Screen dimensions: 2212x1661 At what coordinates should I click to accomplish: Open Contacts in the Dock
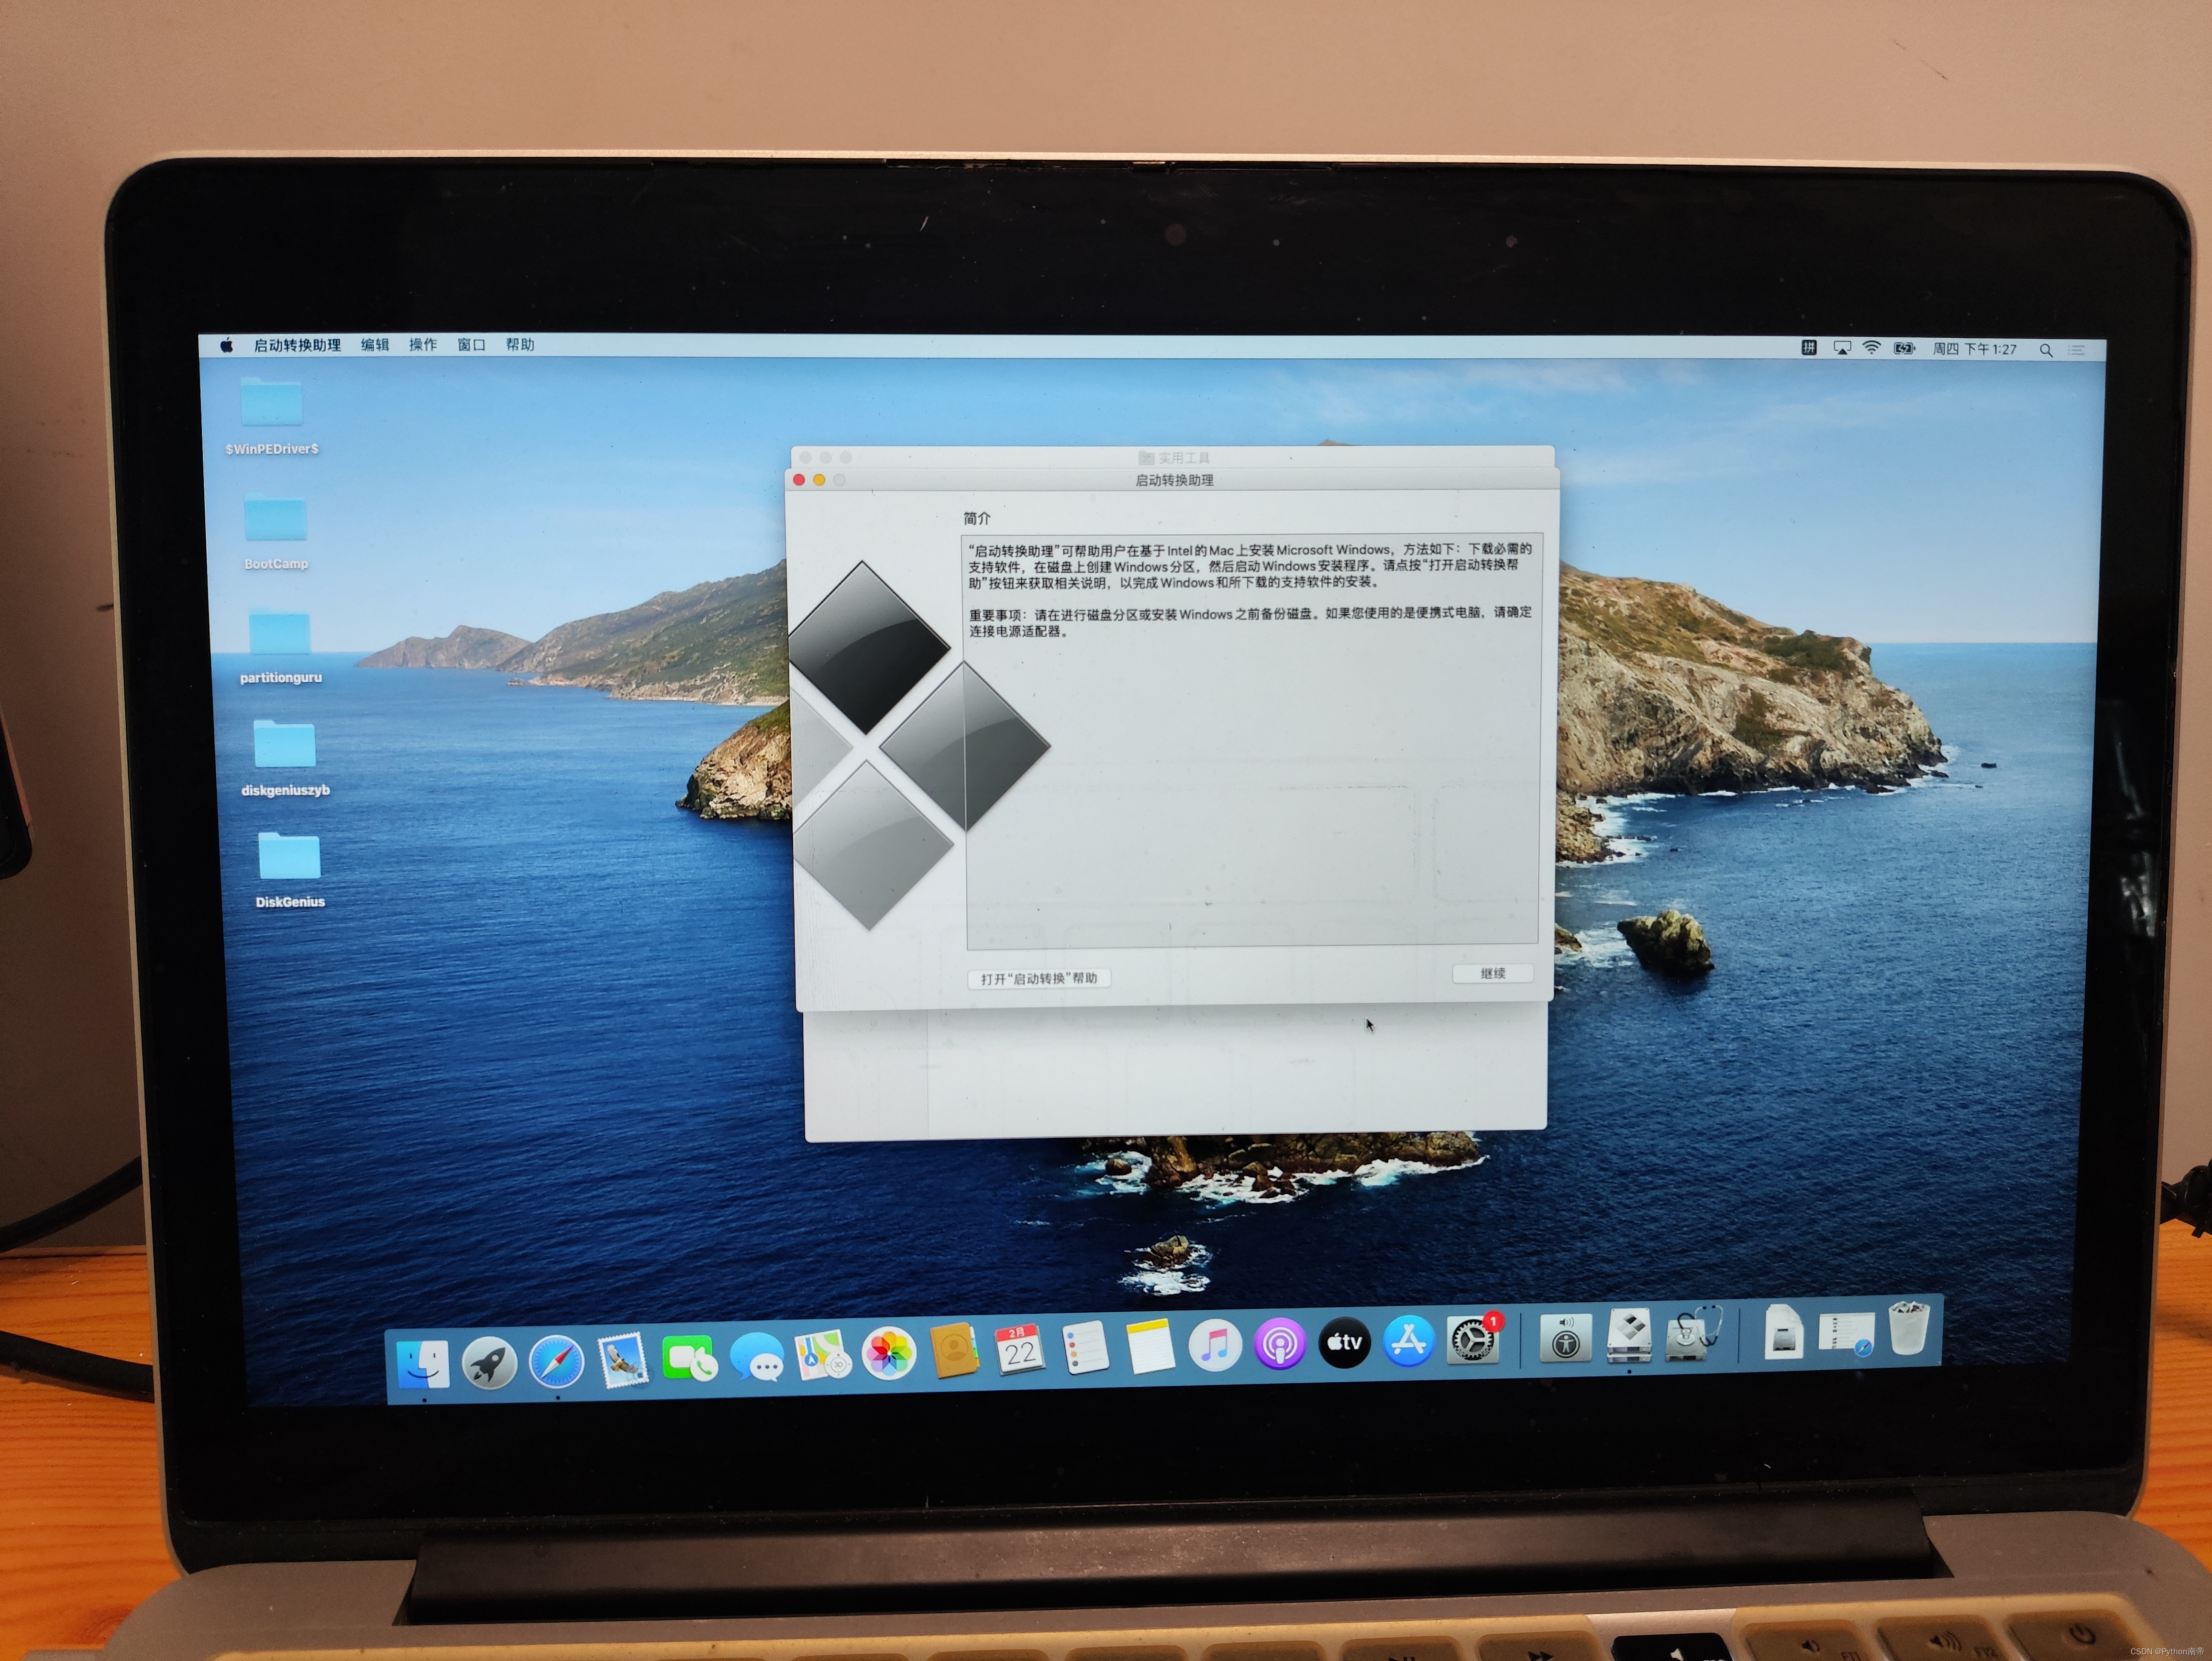(x=954, y=1352)
